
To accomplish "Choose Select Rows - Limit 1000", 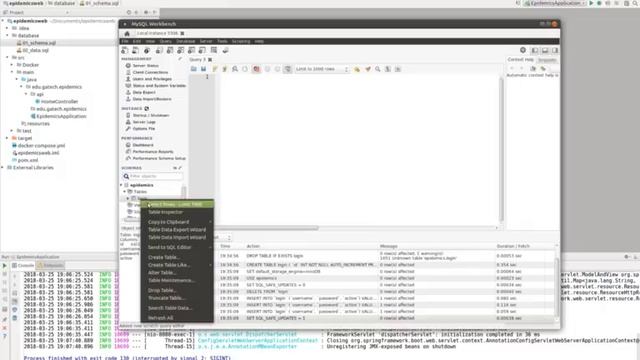I will (x=177, y=204).
